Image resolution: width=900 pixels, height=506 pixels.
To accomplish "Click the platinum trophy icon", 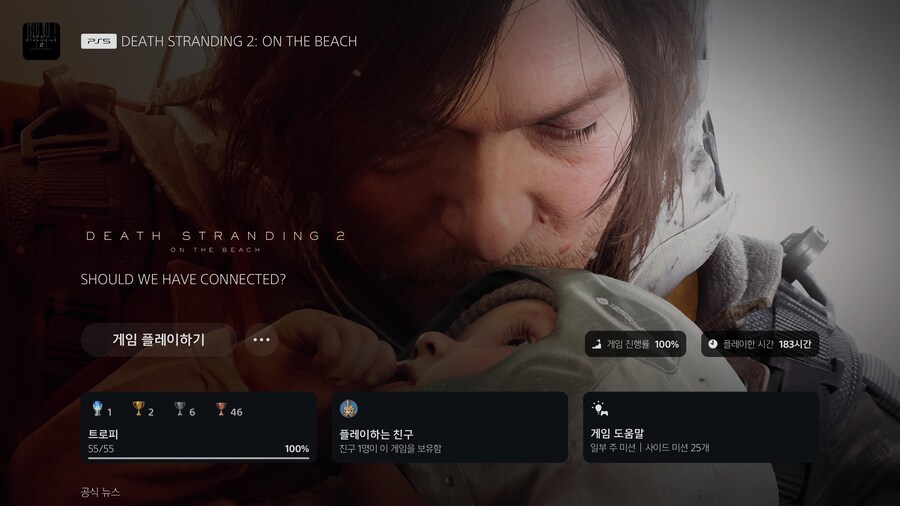I will point(97,409).
